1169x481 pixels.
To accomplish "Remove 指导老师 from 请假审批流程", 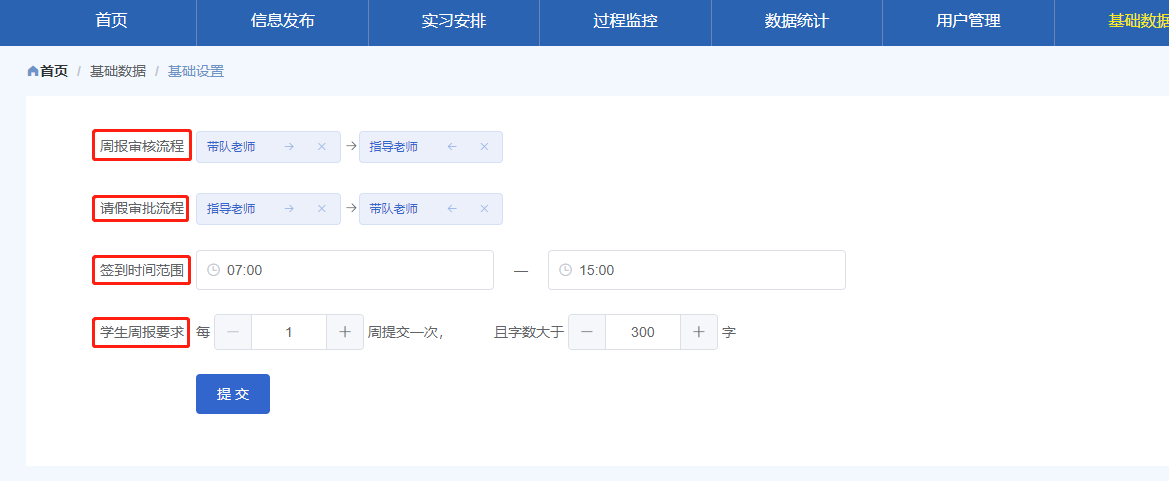I will 322,209.
